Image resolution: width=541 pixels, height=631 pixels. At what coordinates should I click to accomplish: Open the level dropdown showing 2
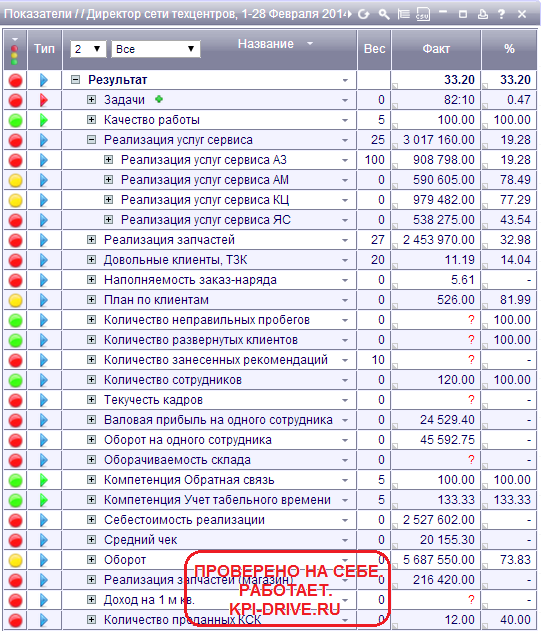[88, 49]
